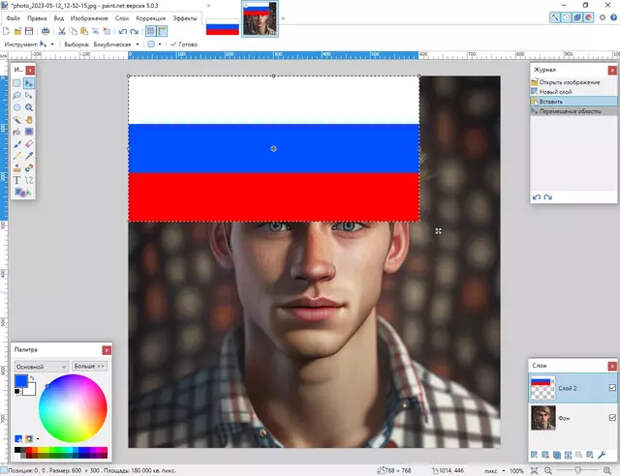620x476 pixels.
Task: Open layer properties wrench icon
Action: point(602,455)
